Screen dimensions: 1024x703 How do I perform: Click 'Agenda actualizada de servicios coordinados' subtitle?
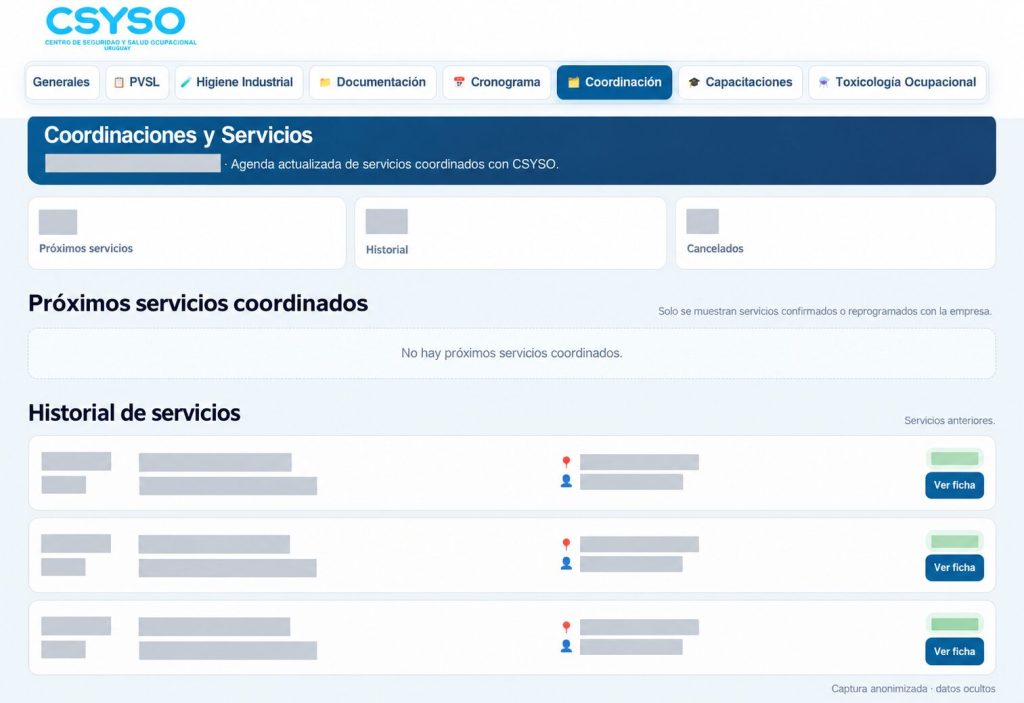[x=394, y=165]
